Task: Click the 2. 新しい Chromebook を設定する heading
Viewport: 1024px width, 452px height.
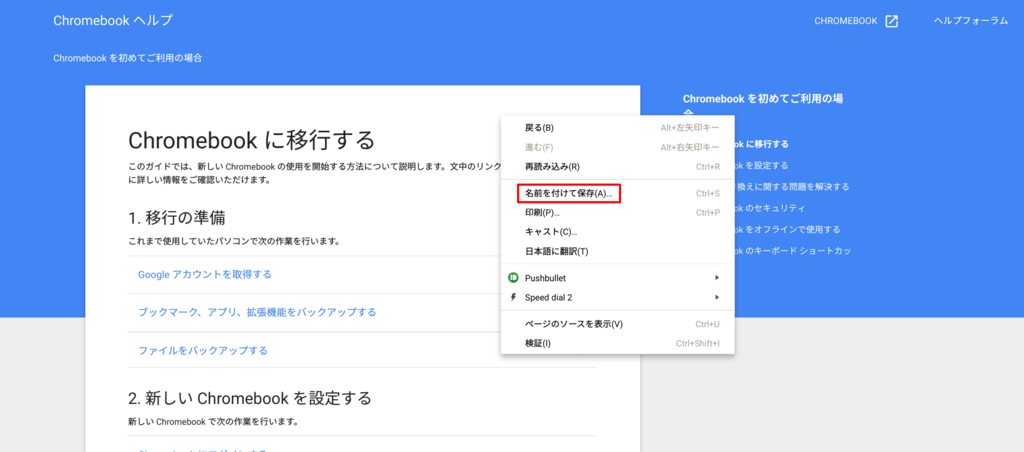Action: pos(249,397)
